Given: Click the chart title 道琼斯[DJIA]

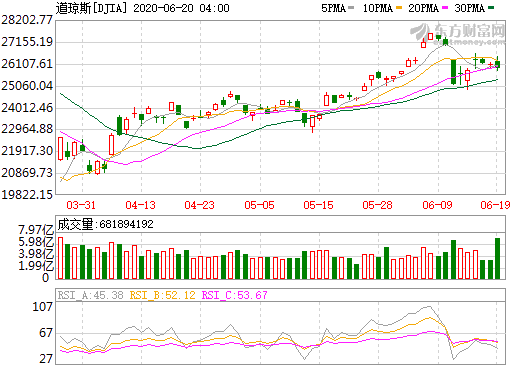Looking at the screenshot, I should tap(92, 8).
